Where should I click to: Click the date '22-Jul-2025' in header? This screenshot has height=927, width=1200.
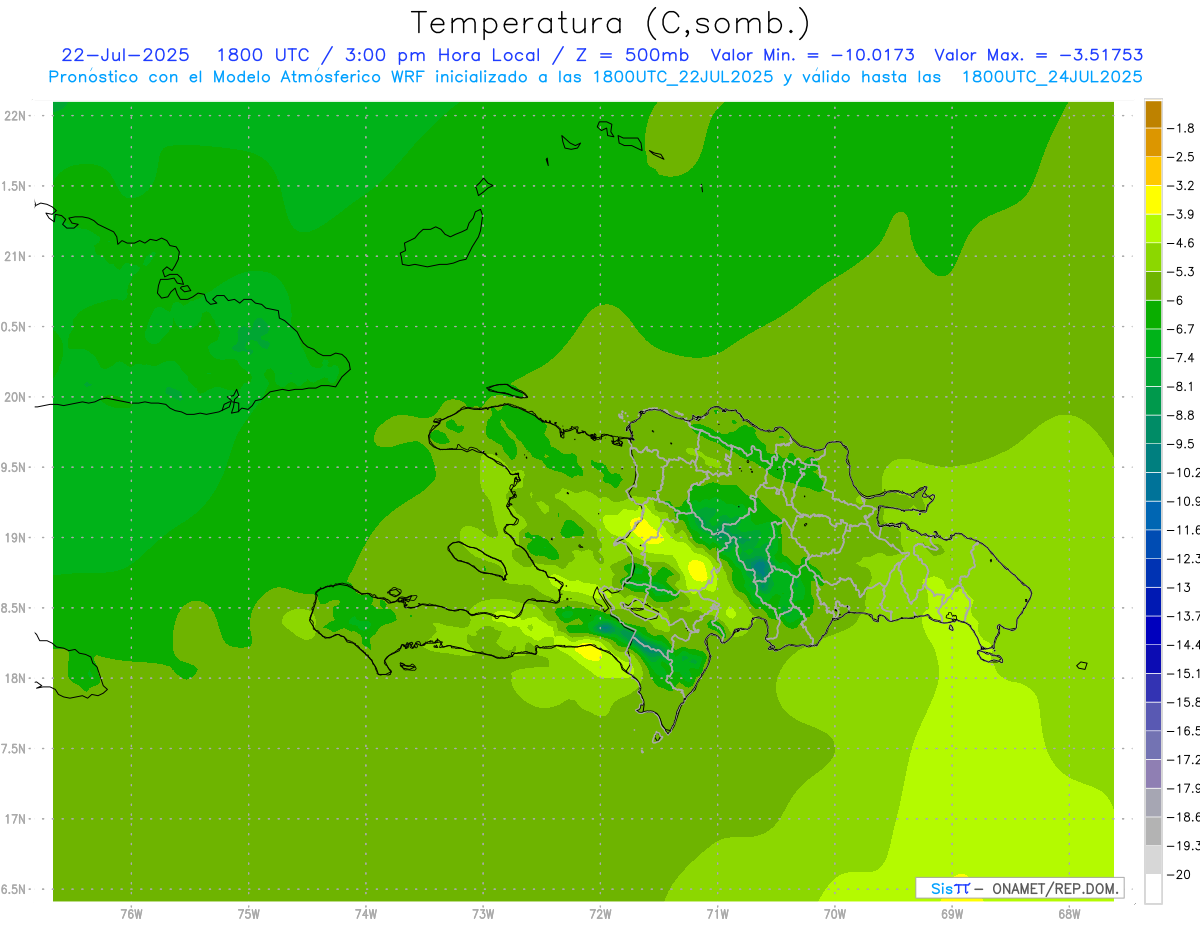[125, 55]
